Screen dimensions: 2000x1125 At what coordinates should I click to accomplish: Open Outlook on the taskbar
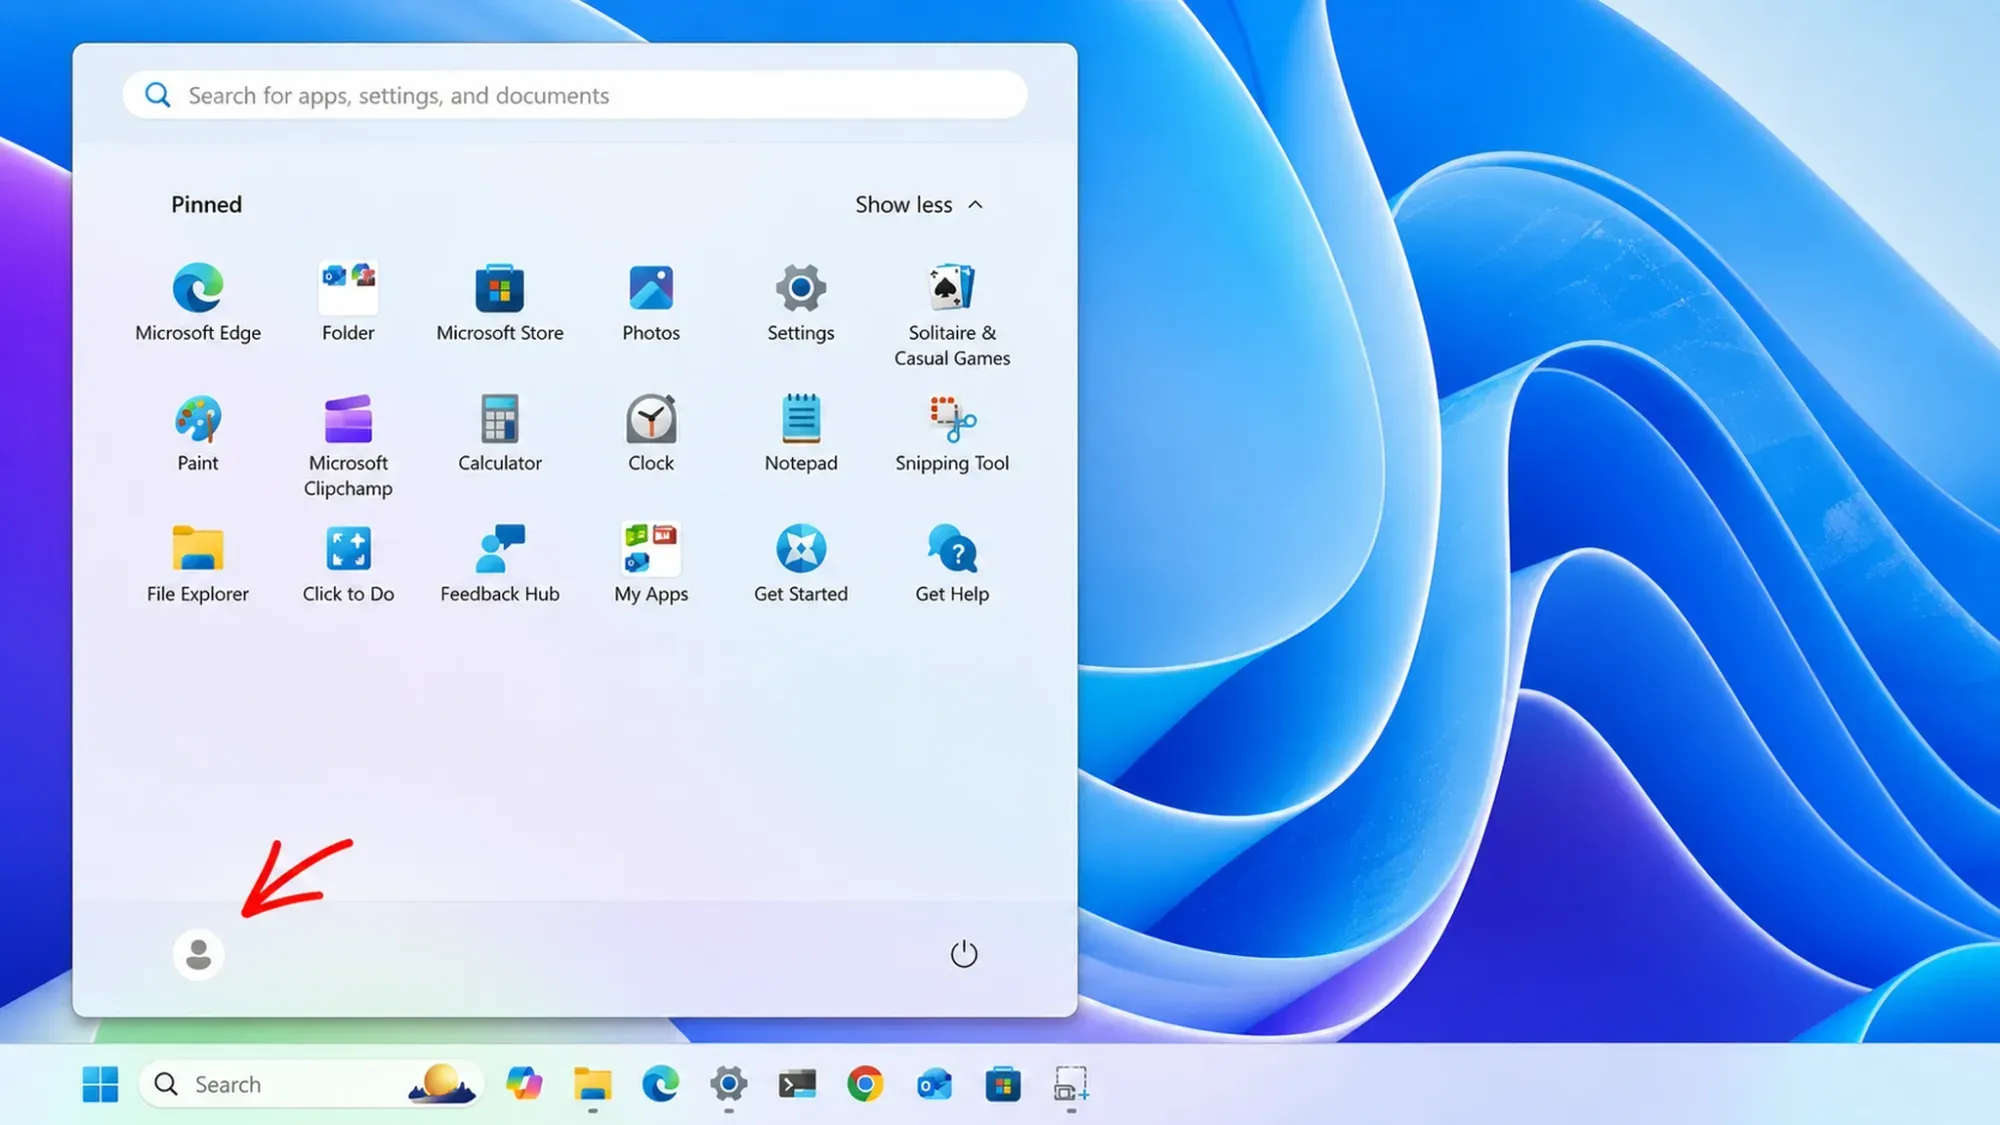pos(934,1084)
